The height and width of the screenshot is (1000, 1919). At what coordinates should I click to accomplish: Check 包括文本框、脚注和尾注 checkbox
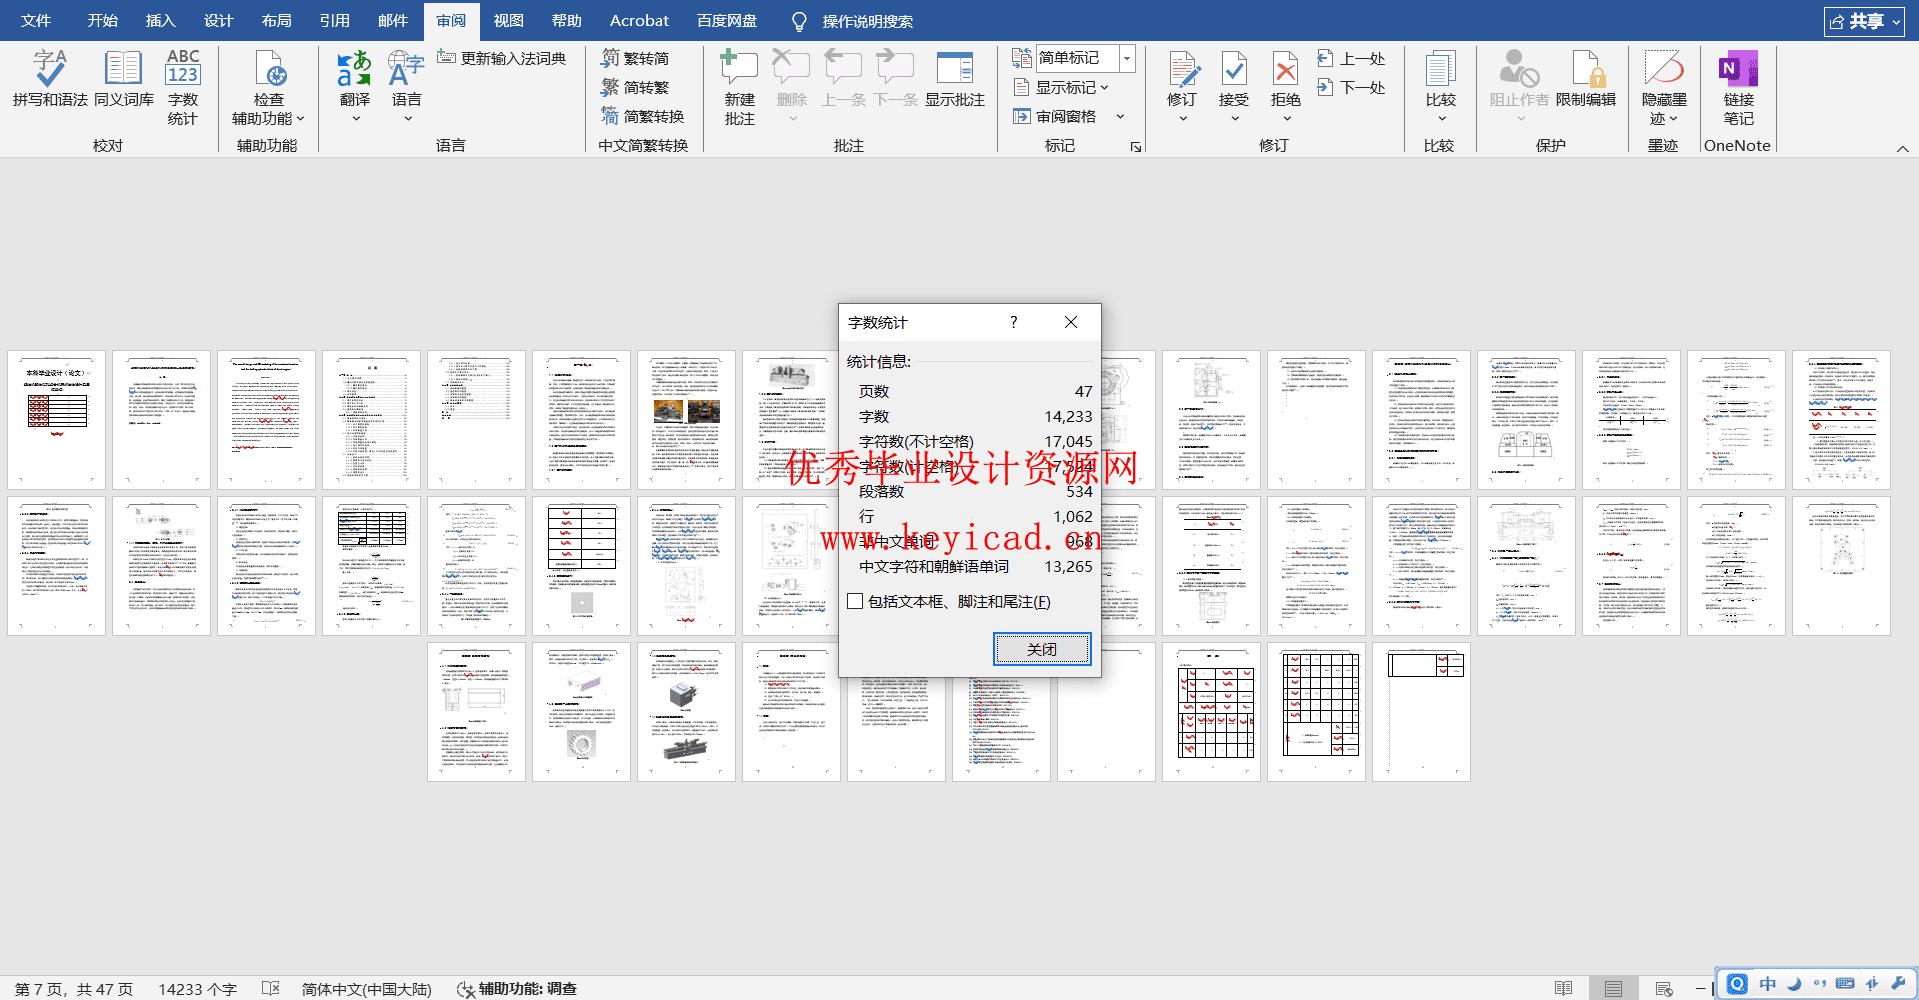pyautogui.click(x=855, y=601)
